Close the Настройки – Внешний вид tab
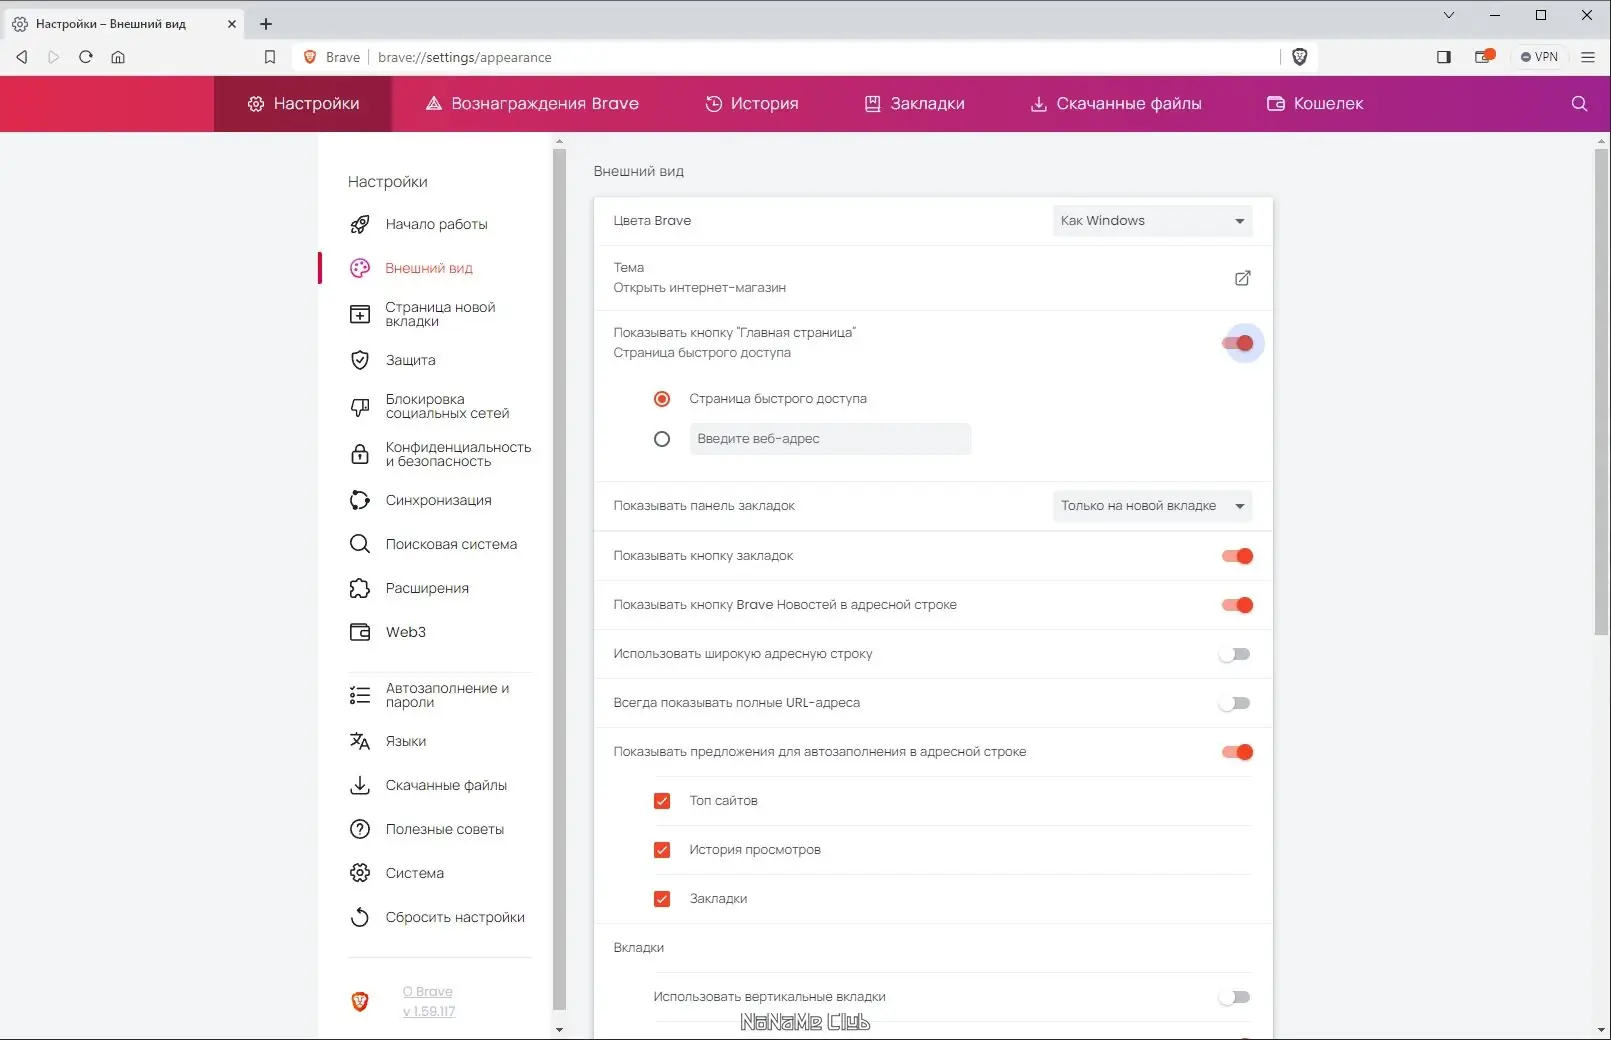Screen dimensions: 1611x1040 (232, 24)
